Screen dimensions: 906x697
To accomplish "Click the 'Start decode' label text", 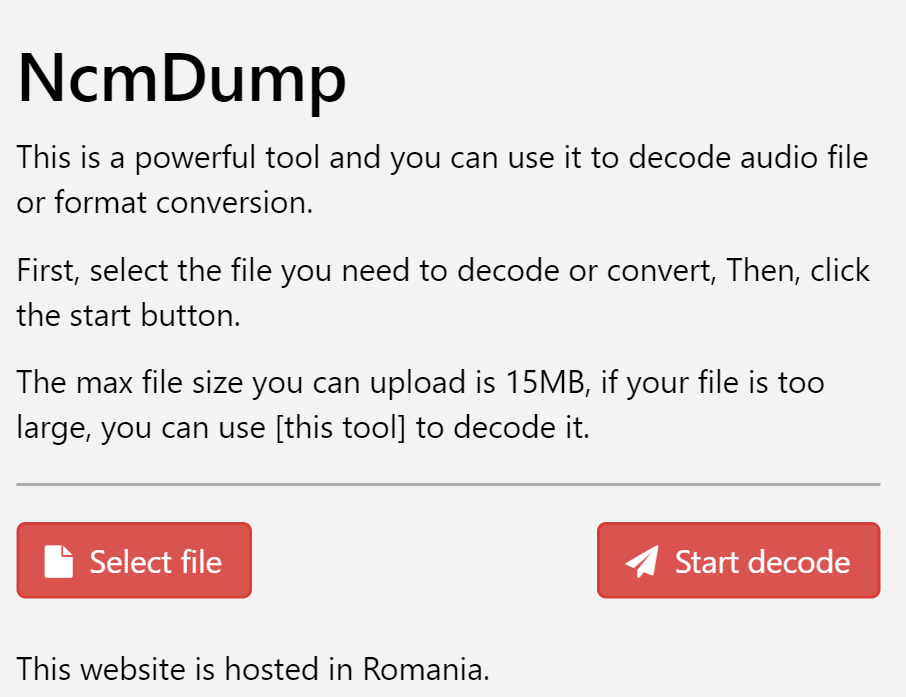I will (762, 562).
